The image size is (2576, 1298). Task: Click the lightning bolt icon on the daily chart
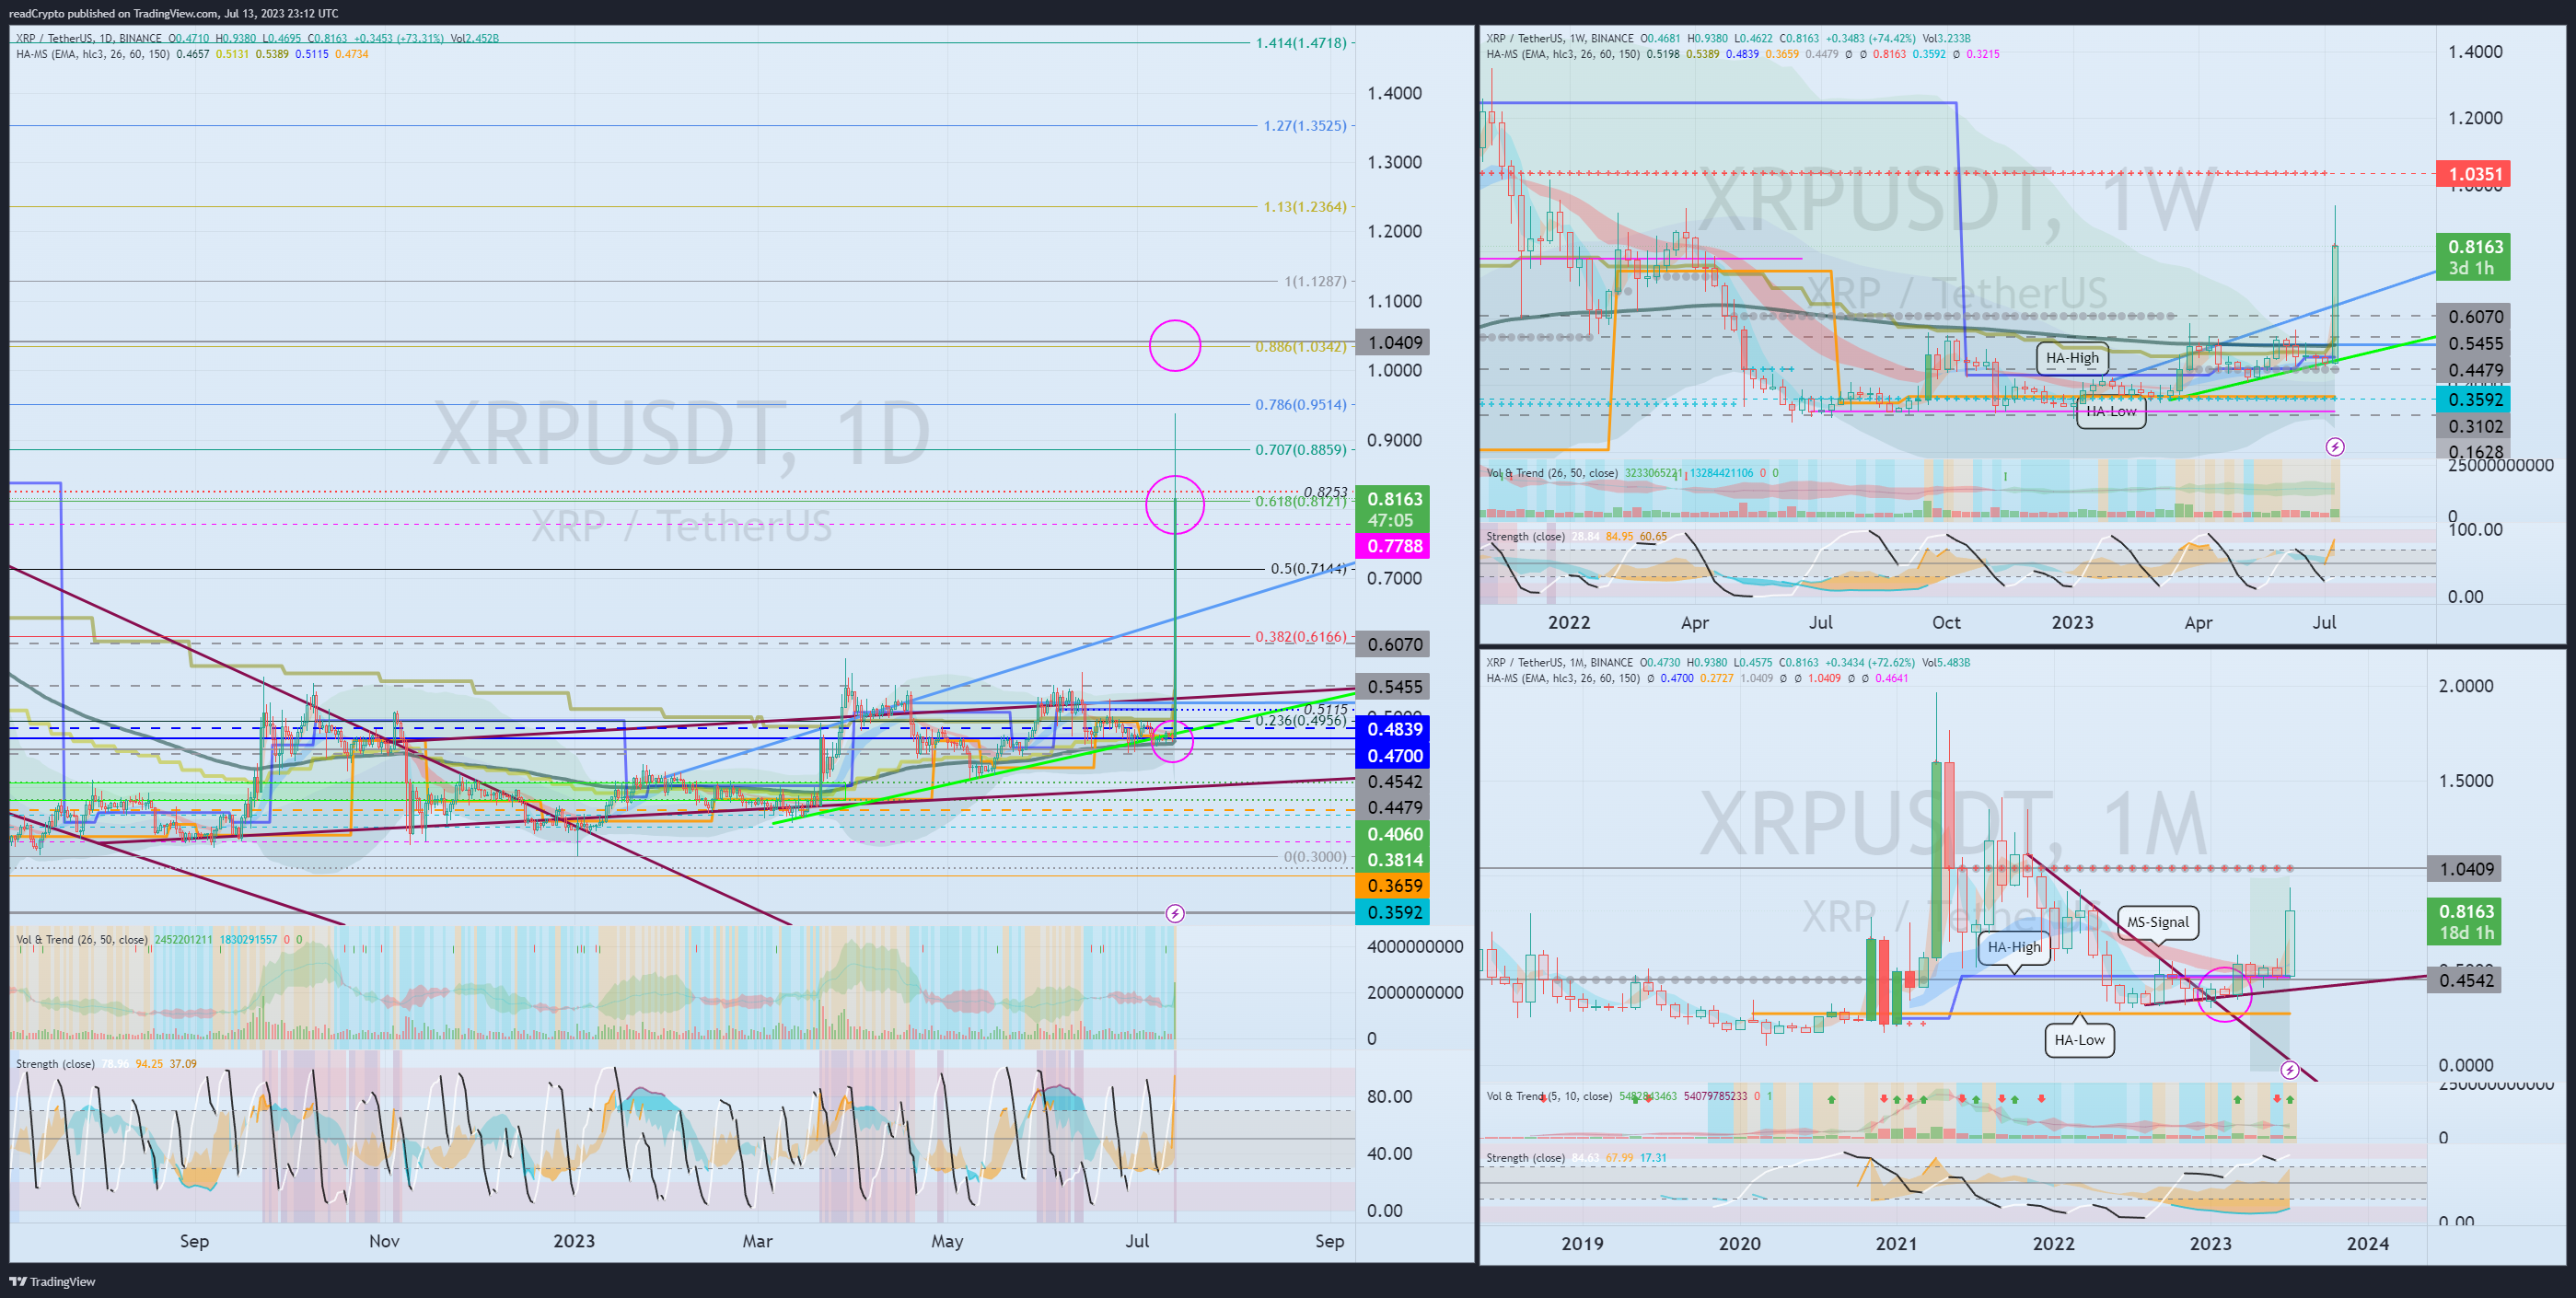[x=1175, y=913]
